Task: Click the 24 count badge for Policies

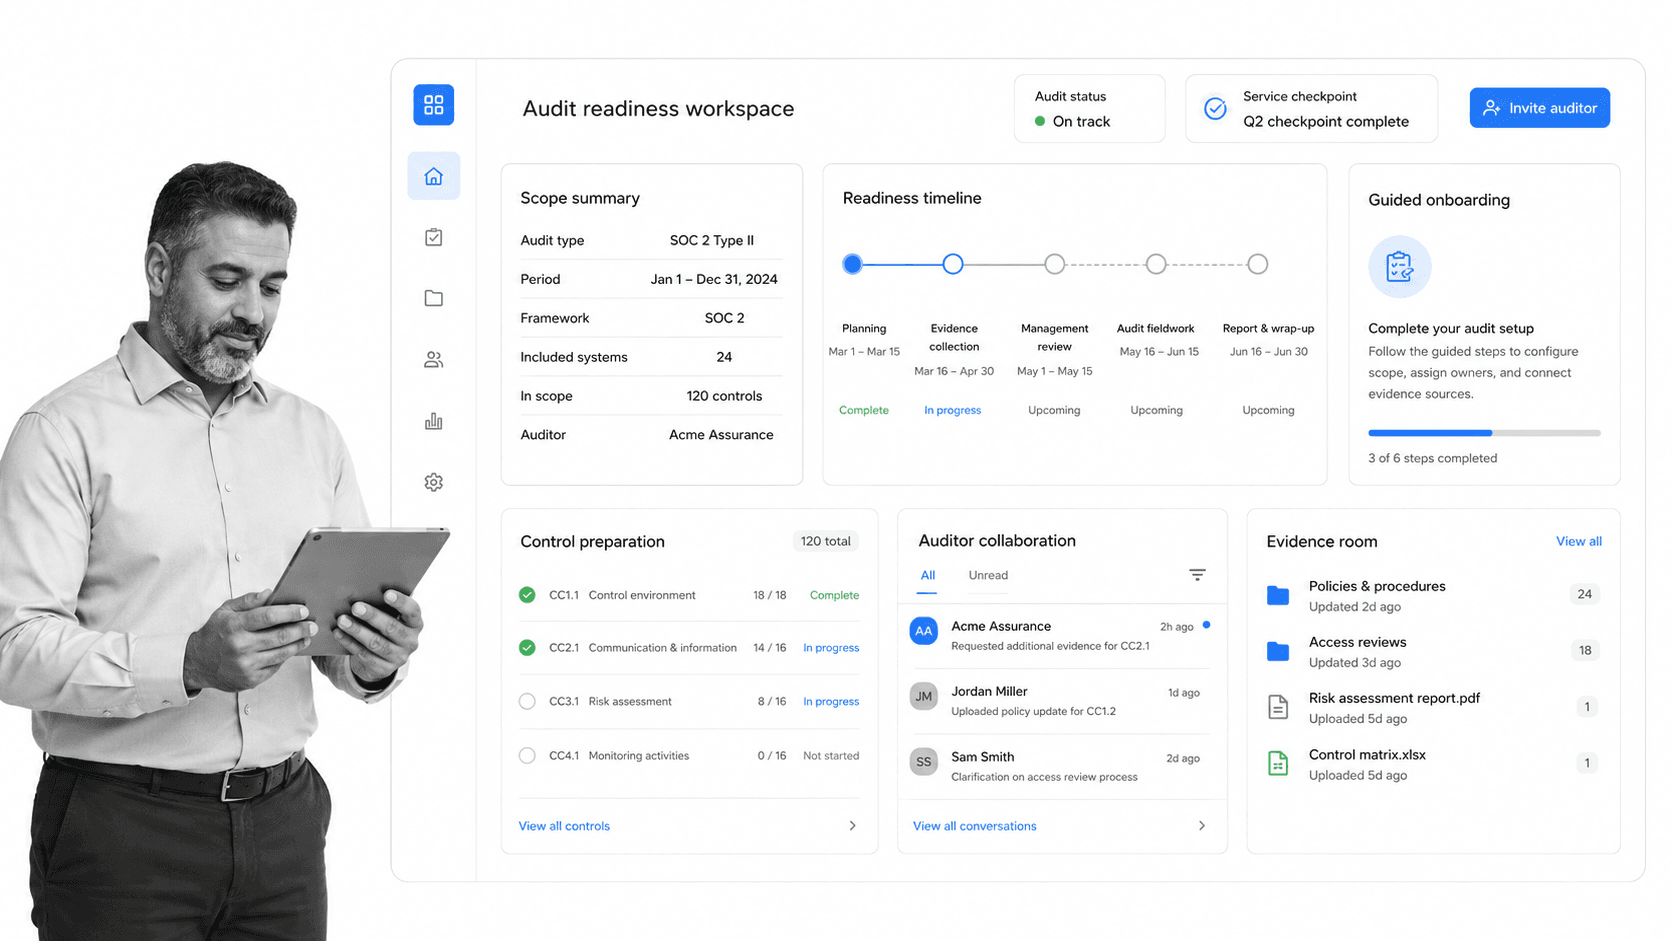Action: pos(1584,594)
